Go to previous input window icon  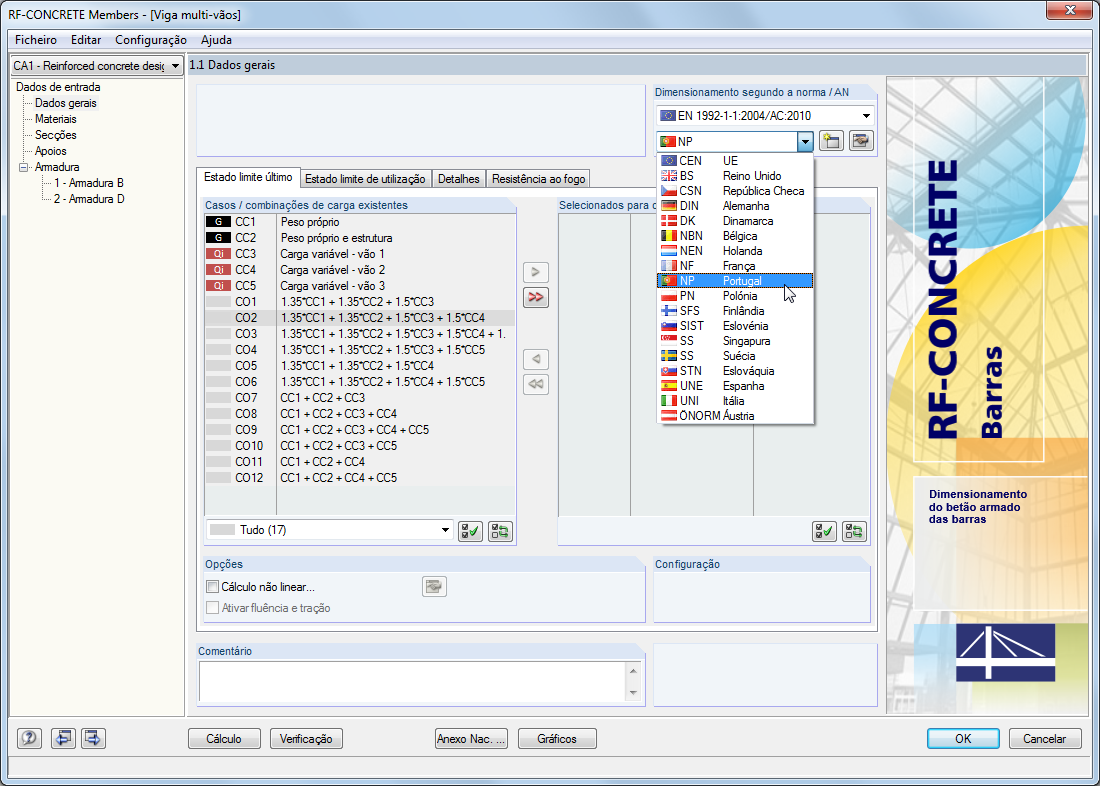coord(63,738)
